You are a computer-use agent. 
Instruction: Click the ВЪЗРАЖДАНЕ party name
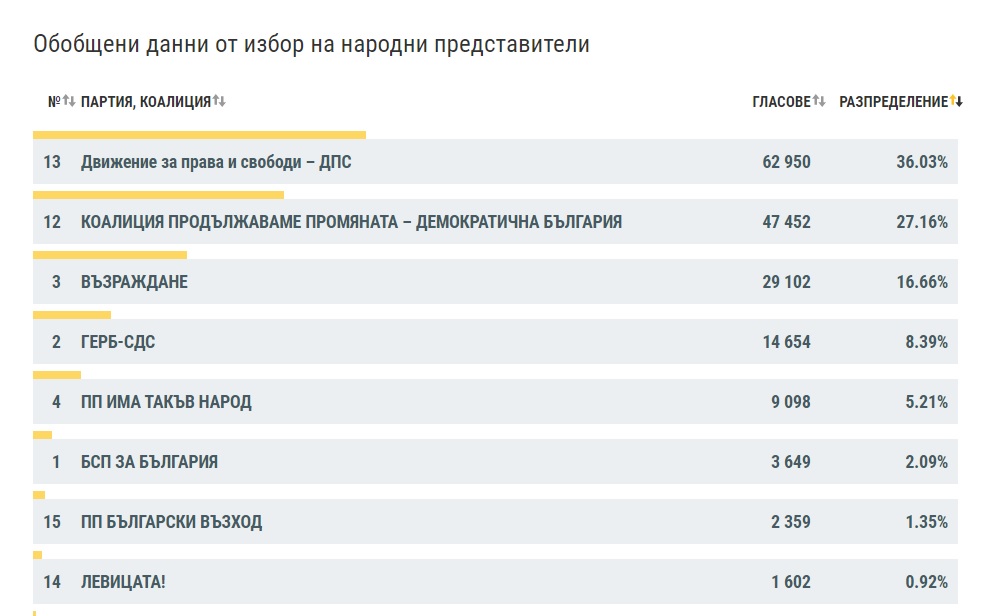tap(134, 282)
